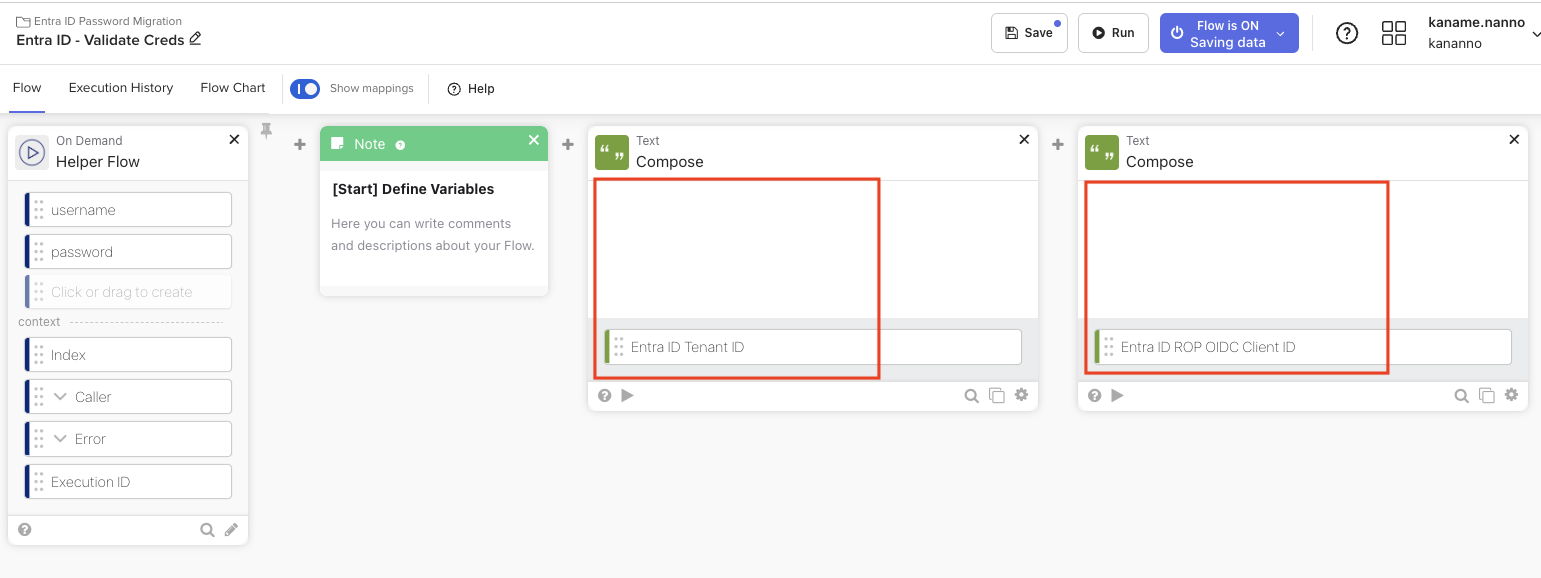Click the 'Click or drag to create' field
The image size is (1541, 578).
click(130, 292)
